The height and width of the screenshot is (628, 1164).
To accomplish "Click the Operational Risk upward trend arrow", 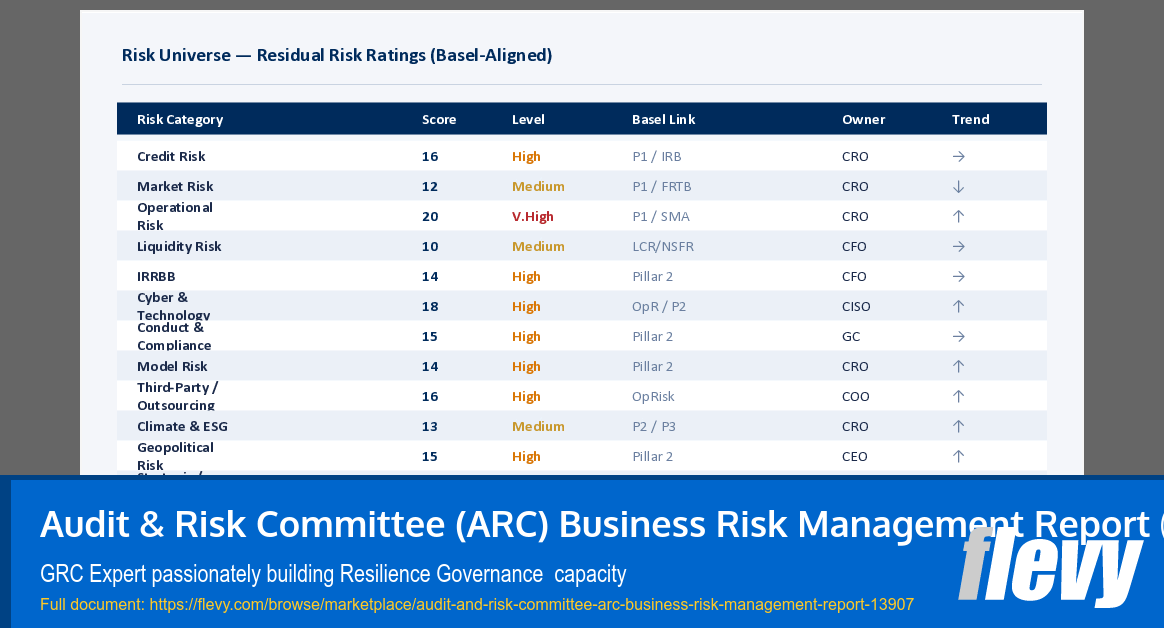I will pos(958,217).
